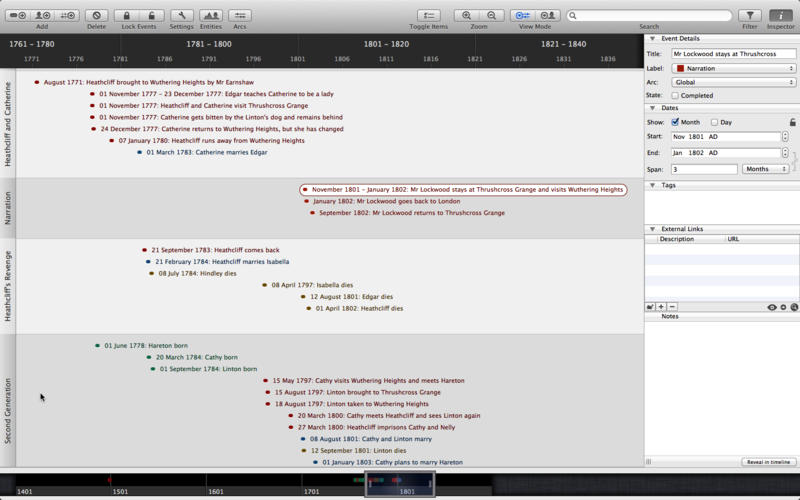
Task: Check the Completed state checkbox
Action: pyautogui.click(x=675, y=96)
